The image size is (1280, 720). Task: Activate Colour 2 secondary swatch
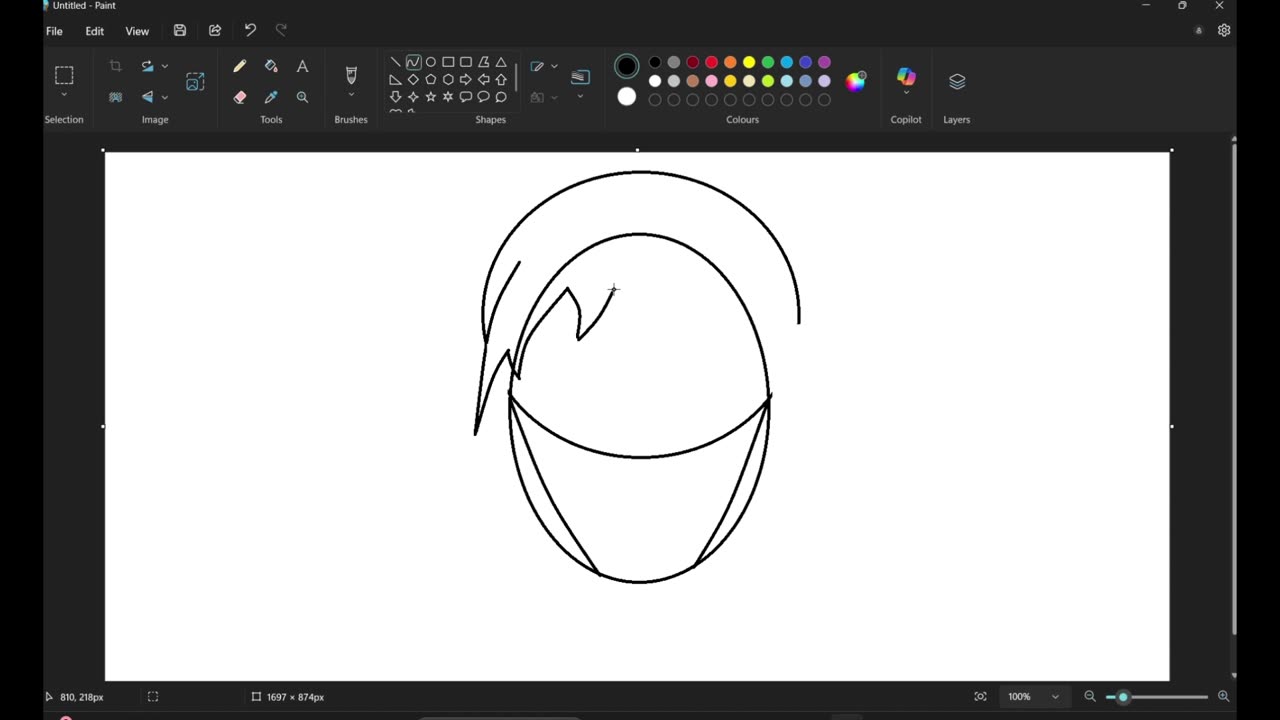(x=627, y=97)
